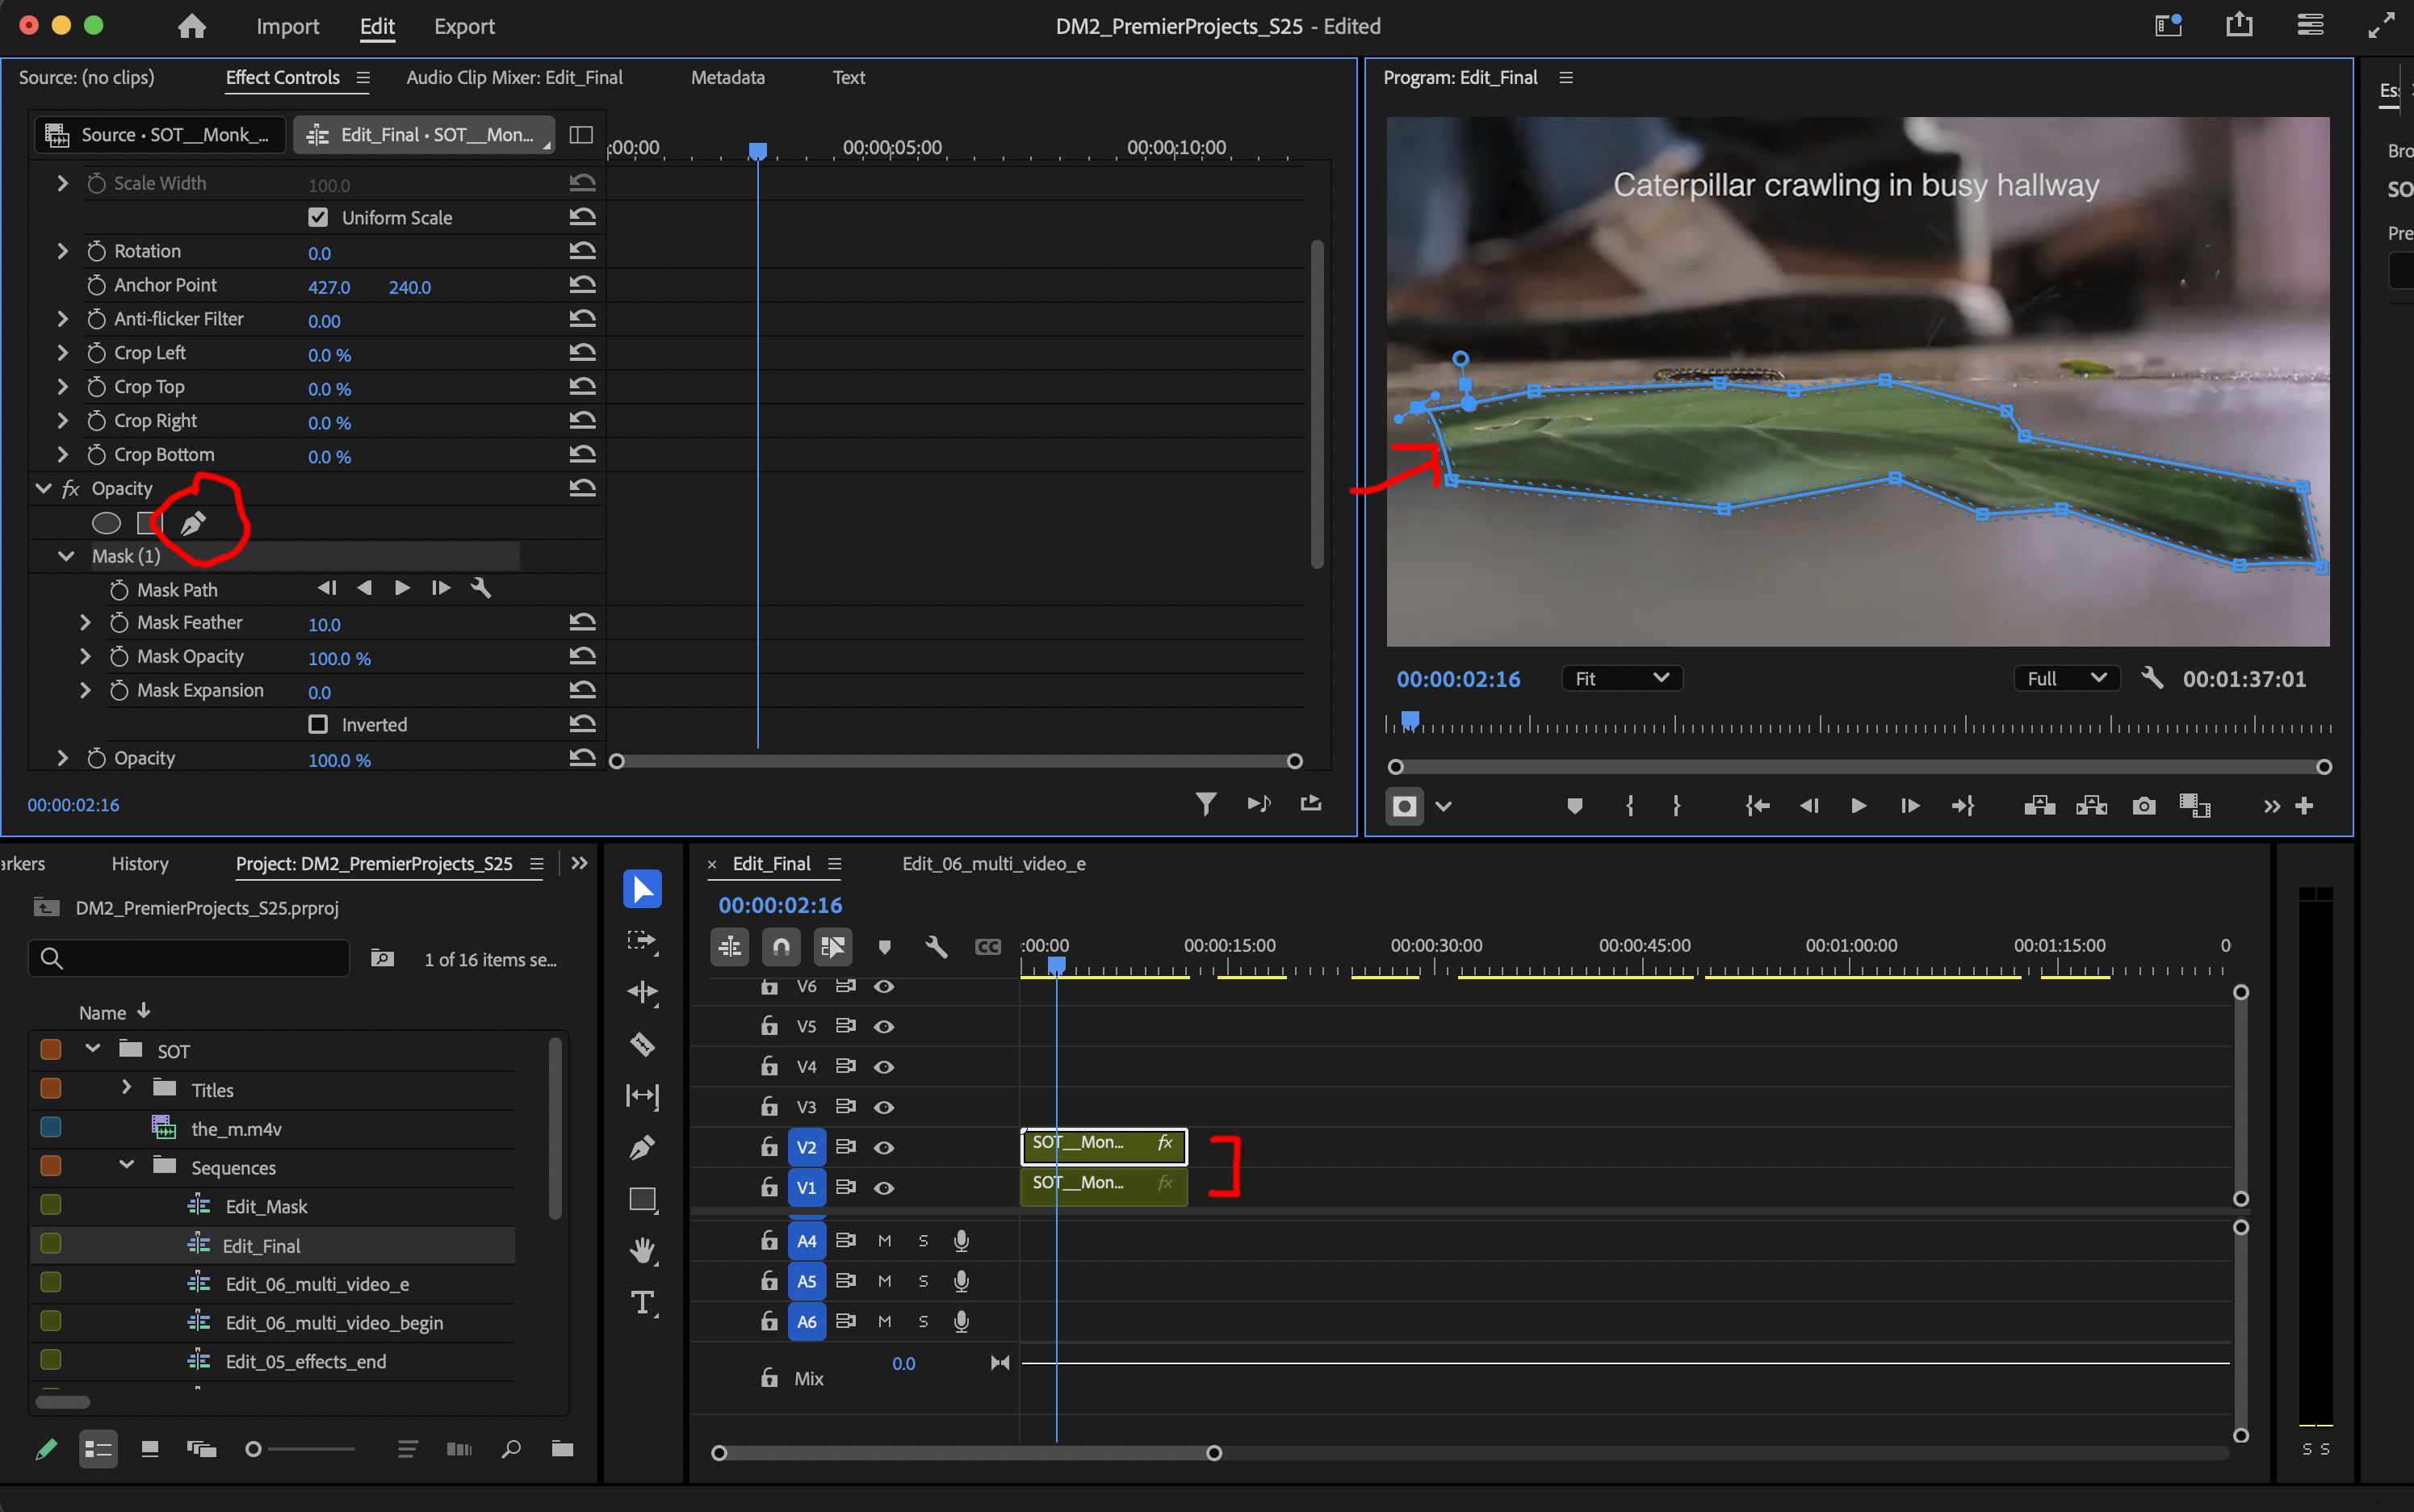This screenshot has height=1512, width=2414.
Task: Toggle Snap in Timeline magnet icon
Action: pos(781,946)
